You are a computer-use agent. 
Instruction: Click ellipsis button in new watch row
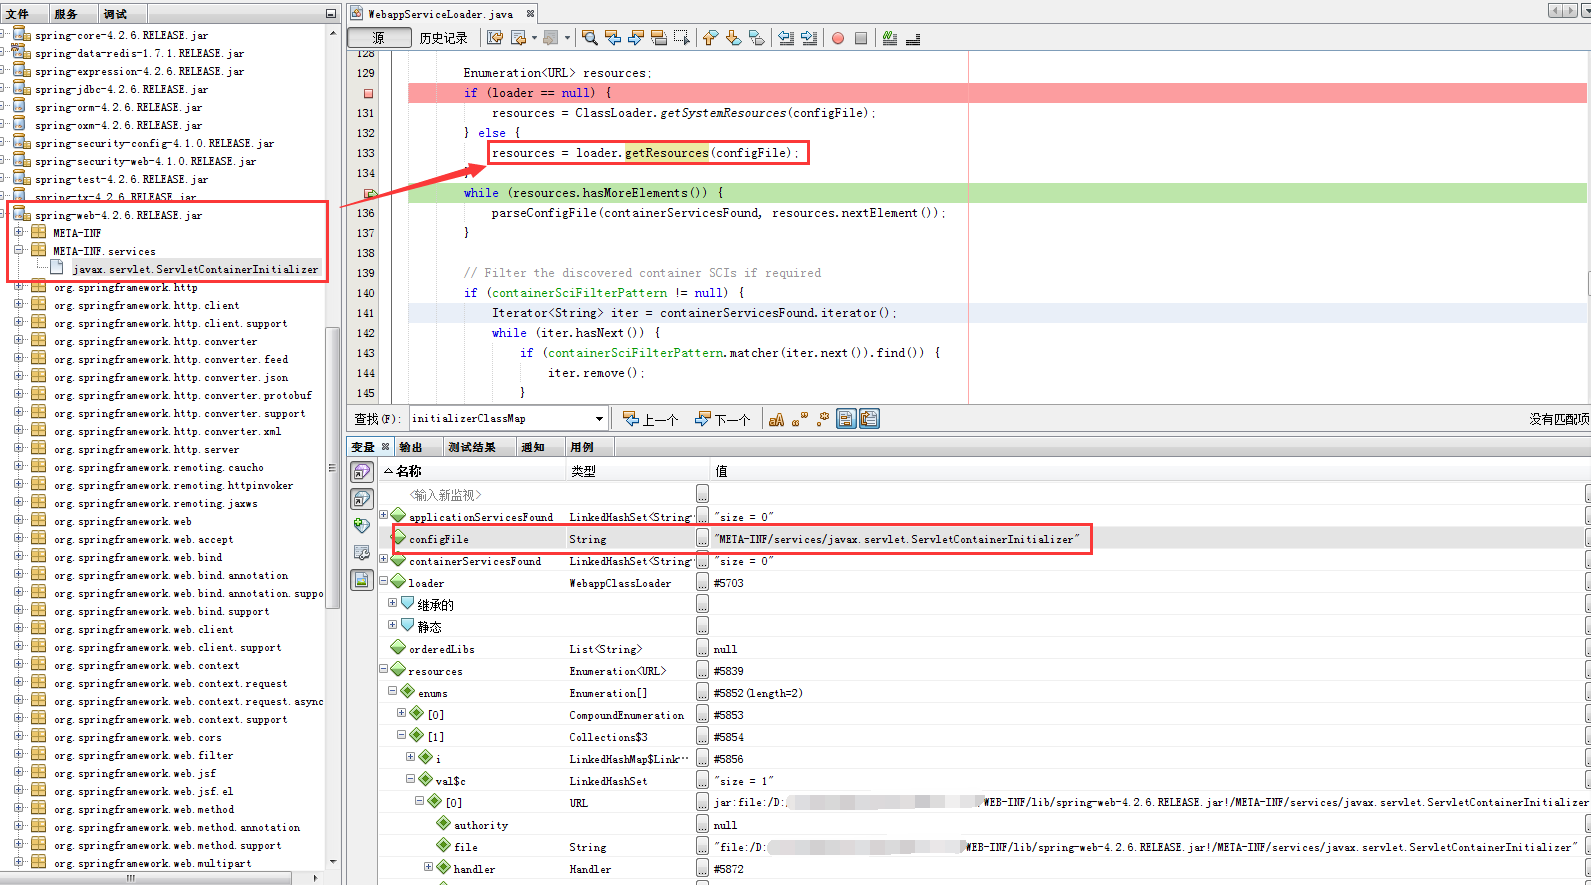702,494
